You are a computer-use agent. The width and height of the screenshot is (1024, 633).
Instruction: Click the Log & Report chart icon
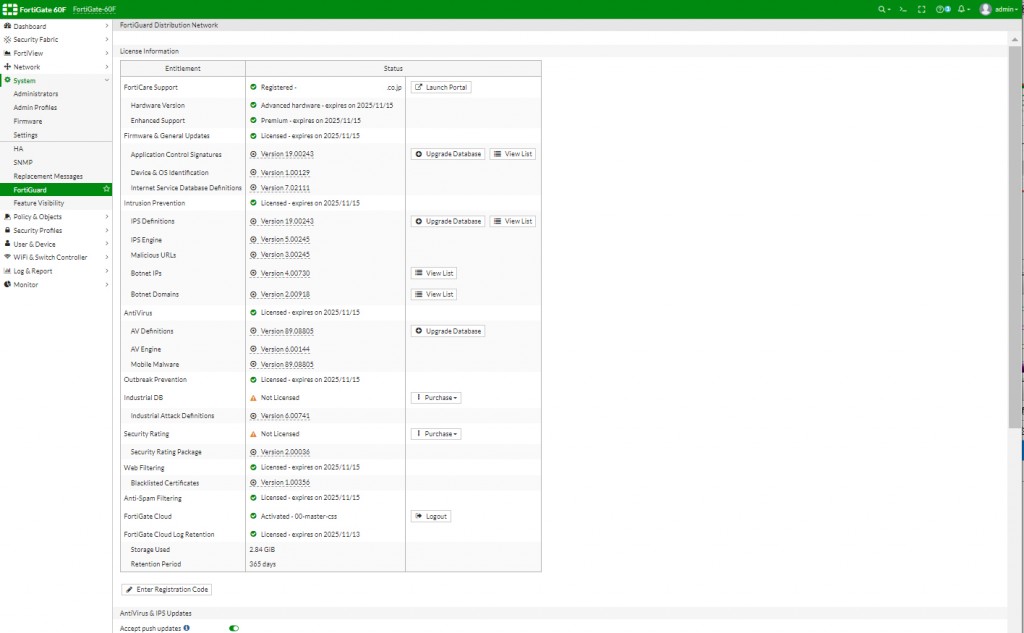point(7,271)
